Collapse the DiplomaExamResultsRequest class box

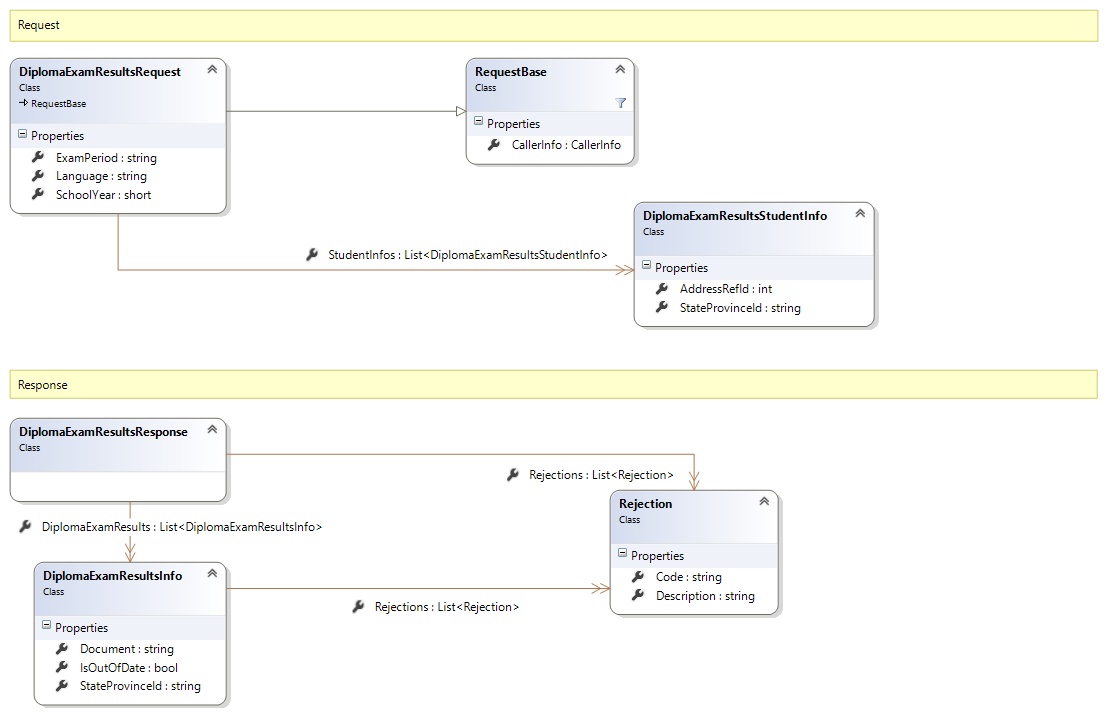coord(212,70)
